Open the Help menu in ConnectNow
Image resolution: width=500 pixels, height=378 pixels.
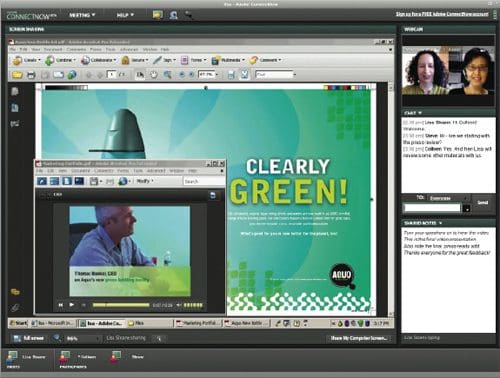click(125, 15)
